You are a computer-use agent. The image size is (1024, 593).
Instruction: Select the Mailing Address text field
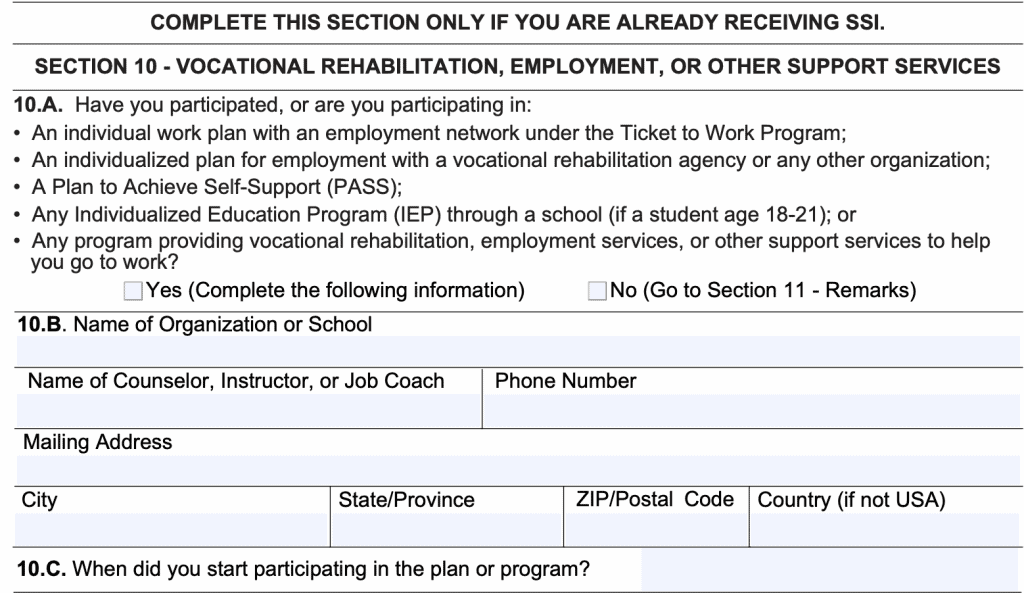point(518,470)
